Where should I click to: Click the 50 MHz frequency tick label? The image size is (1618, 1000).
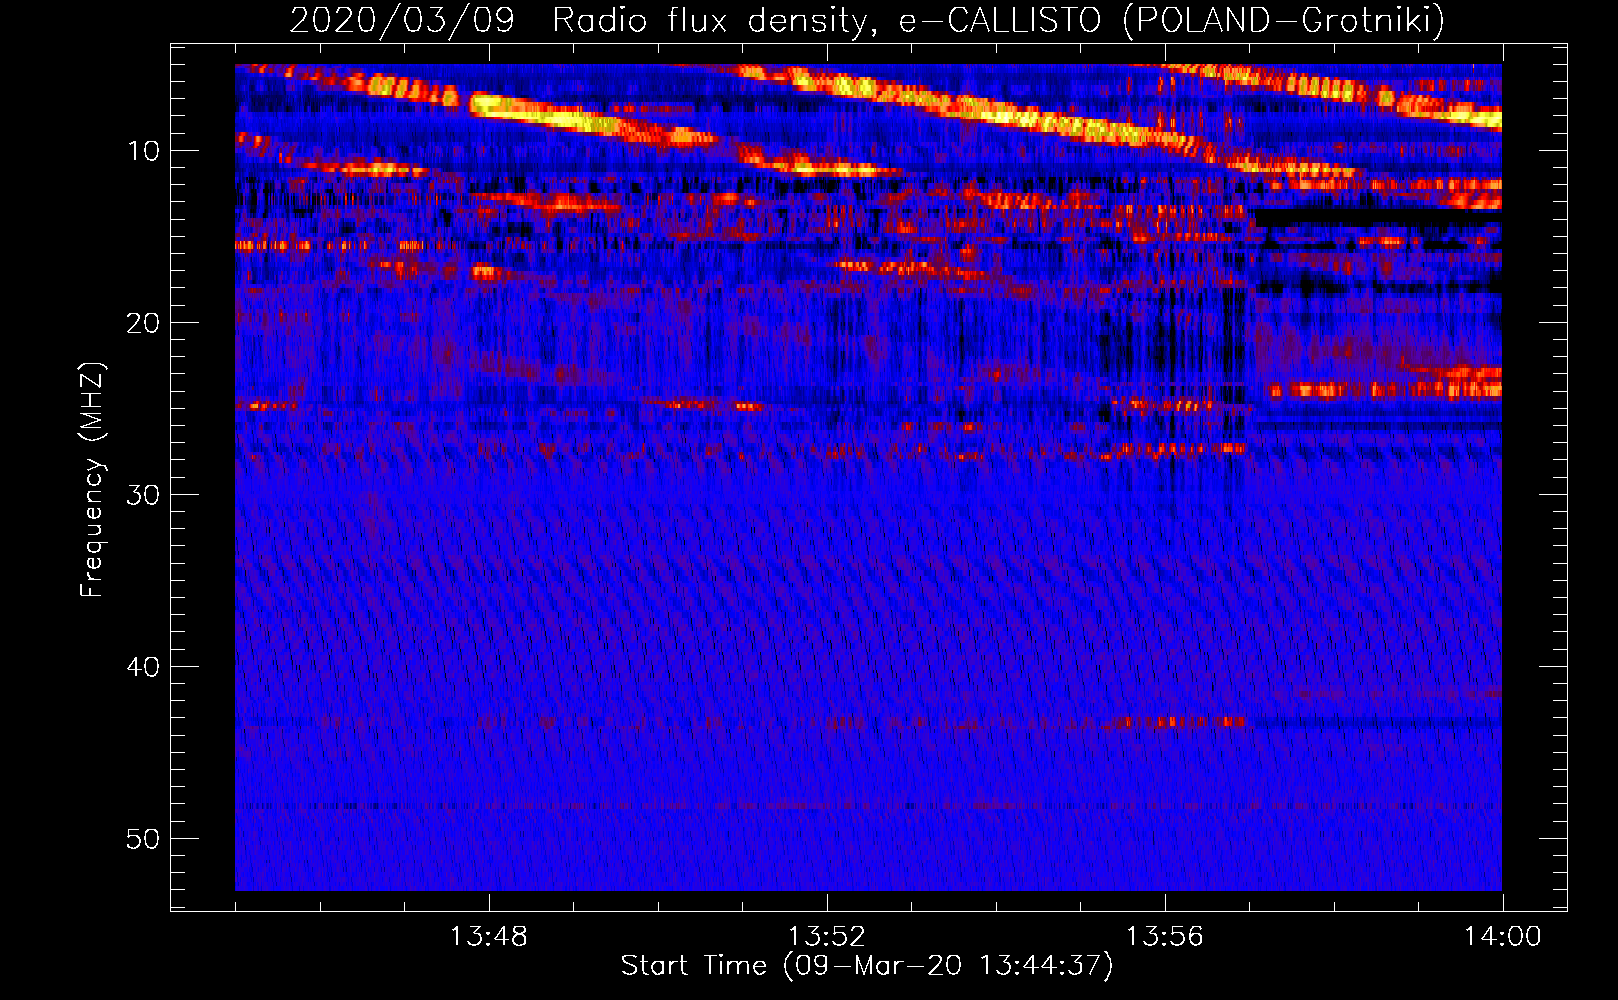(x=144, y=839)
